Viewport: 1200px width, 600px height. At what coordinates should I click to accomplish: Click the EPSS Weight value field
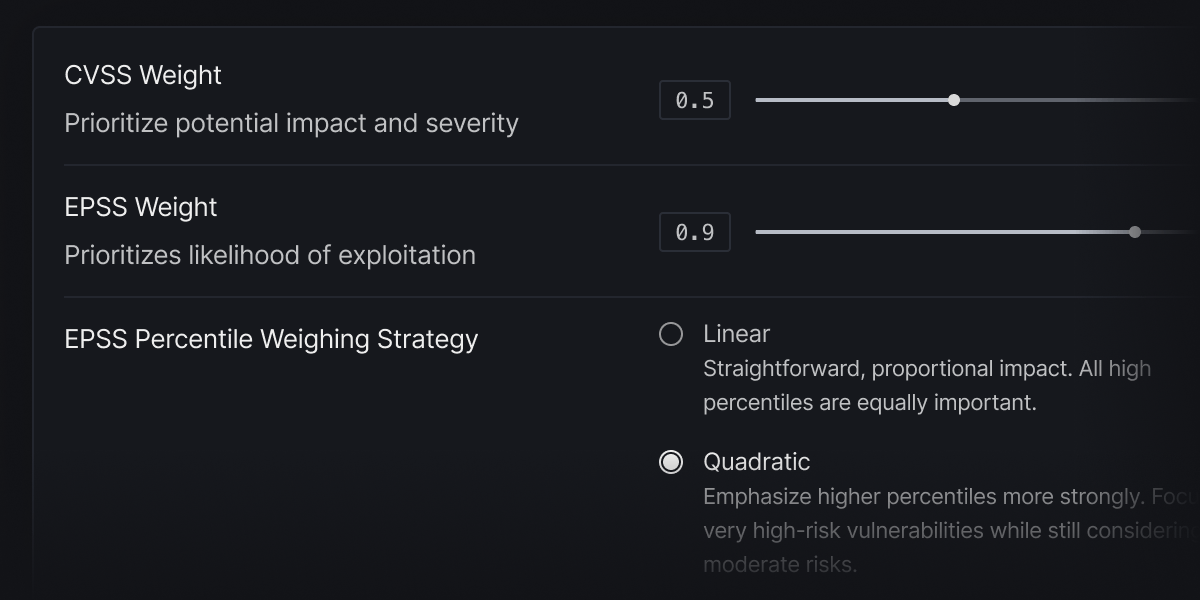695,233
